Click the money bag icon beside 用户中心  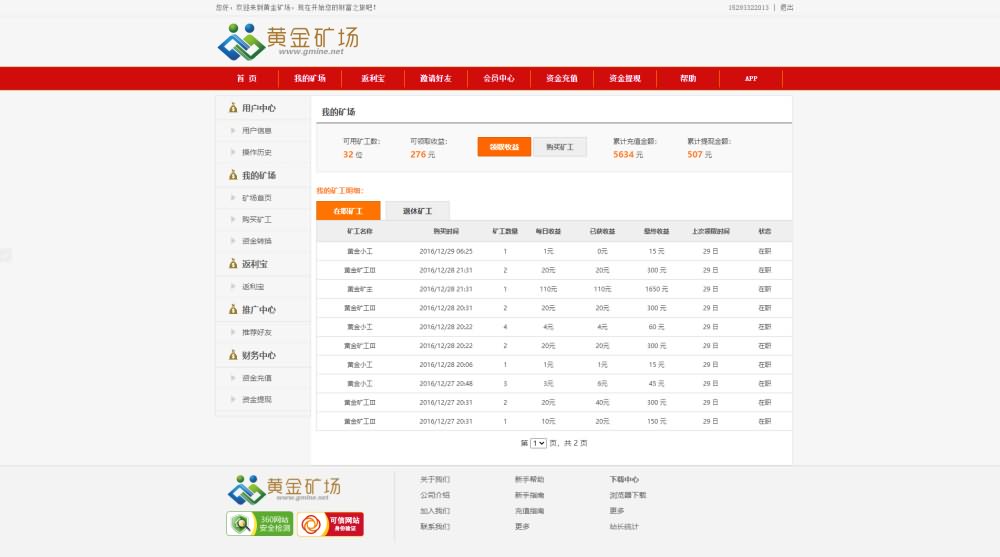pyautogui.click(x=233, y=108)
